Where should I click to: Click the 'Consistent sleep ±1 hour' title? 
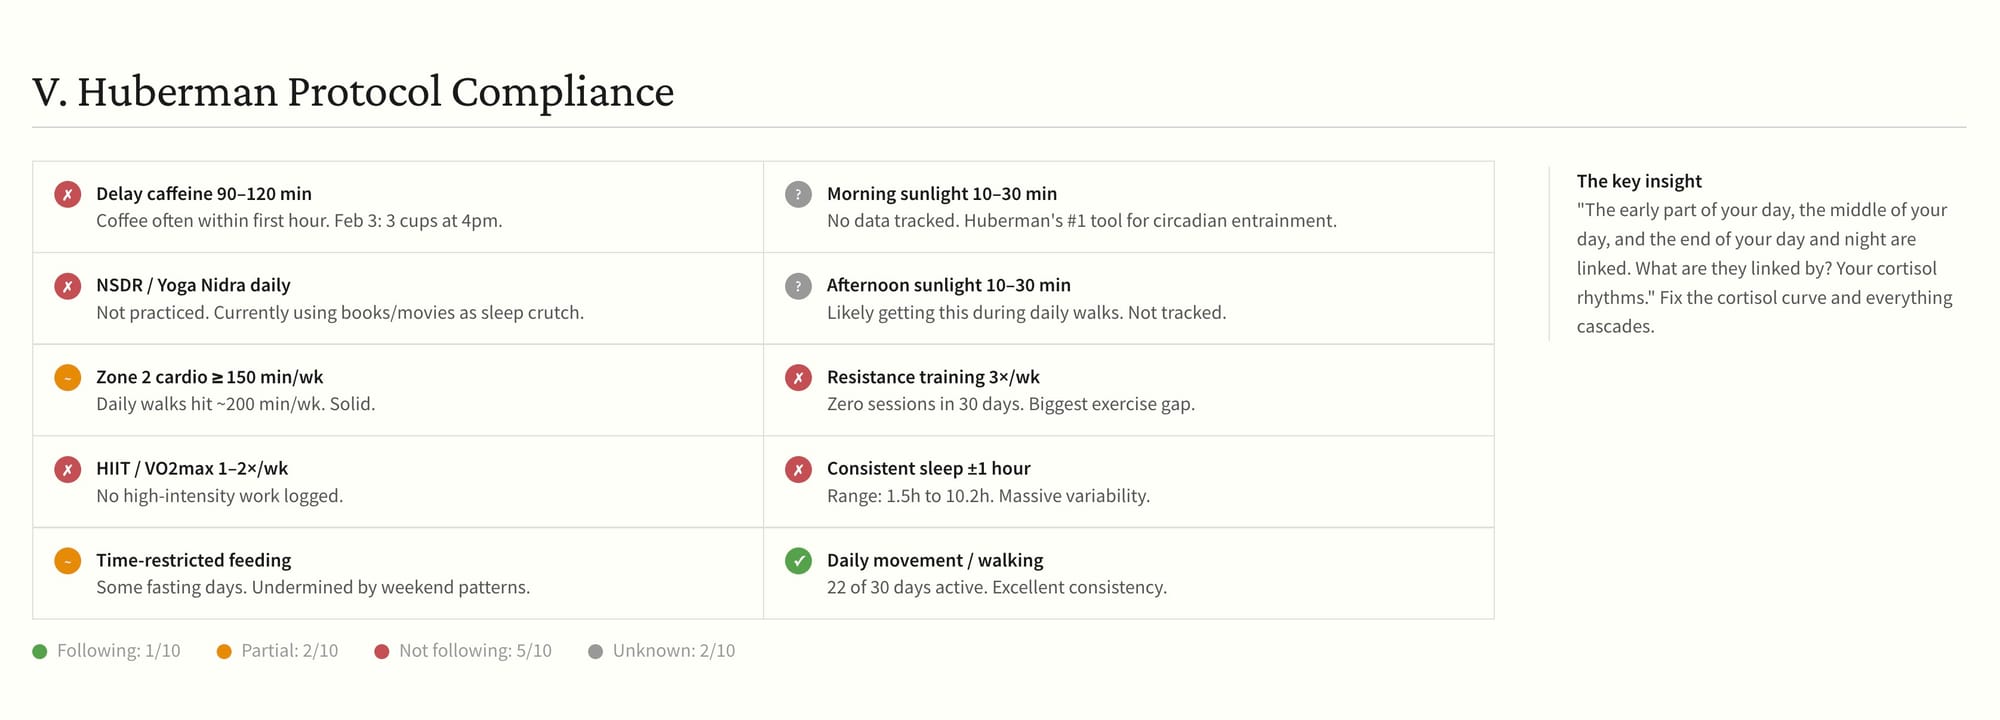928,469
